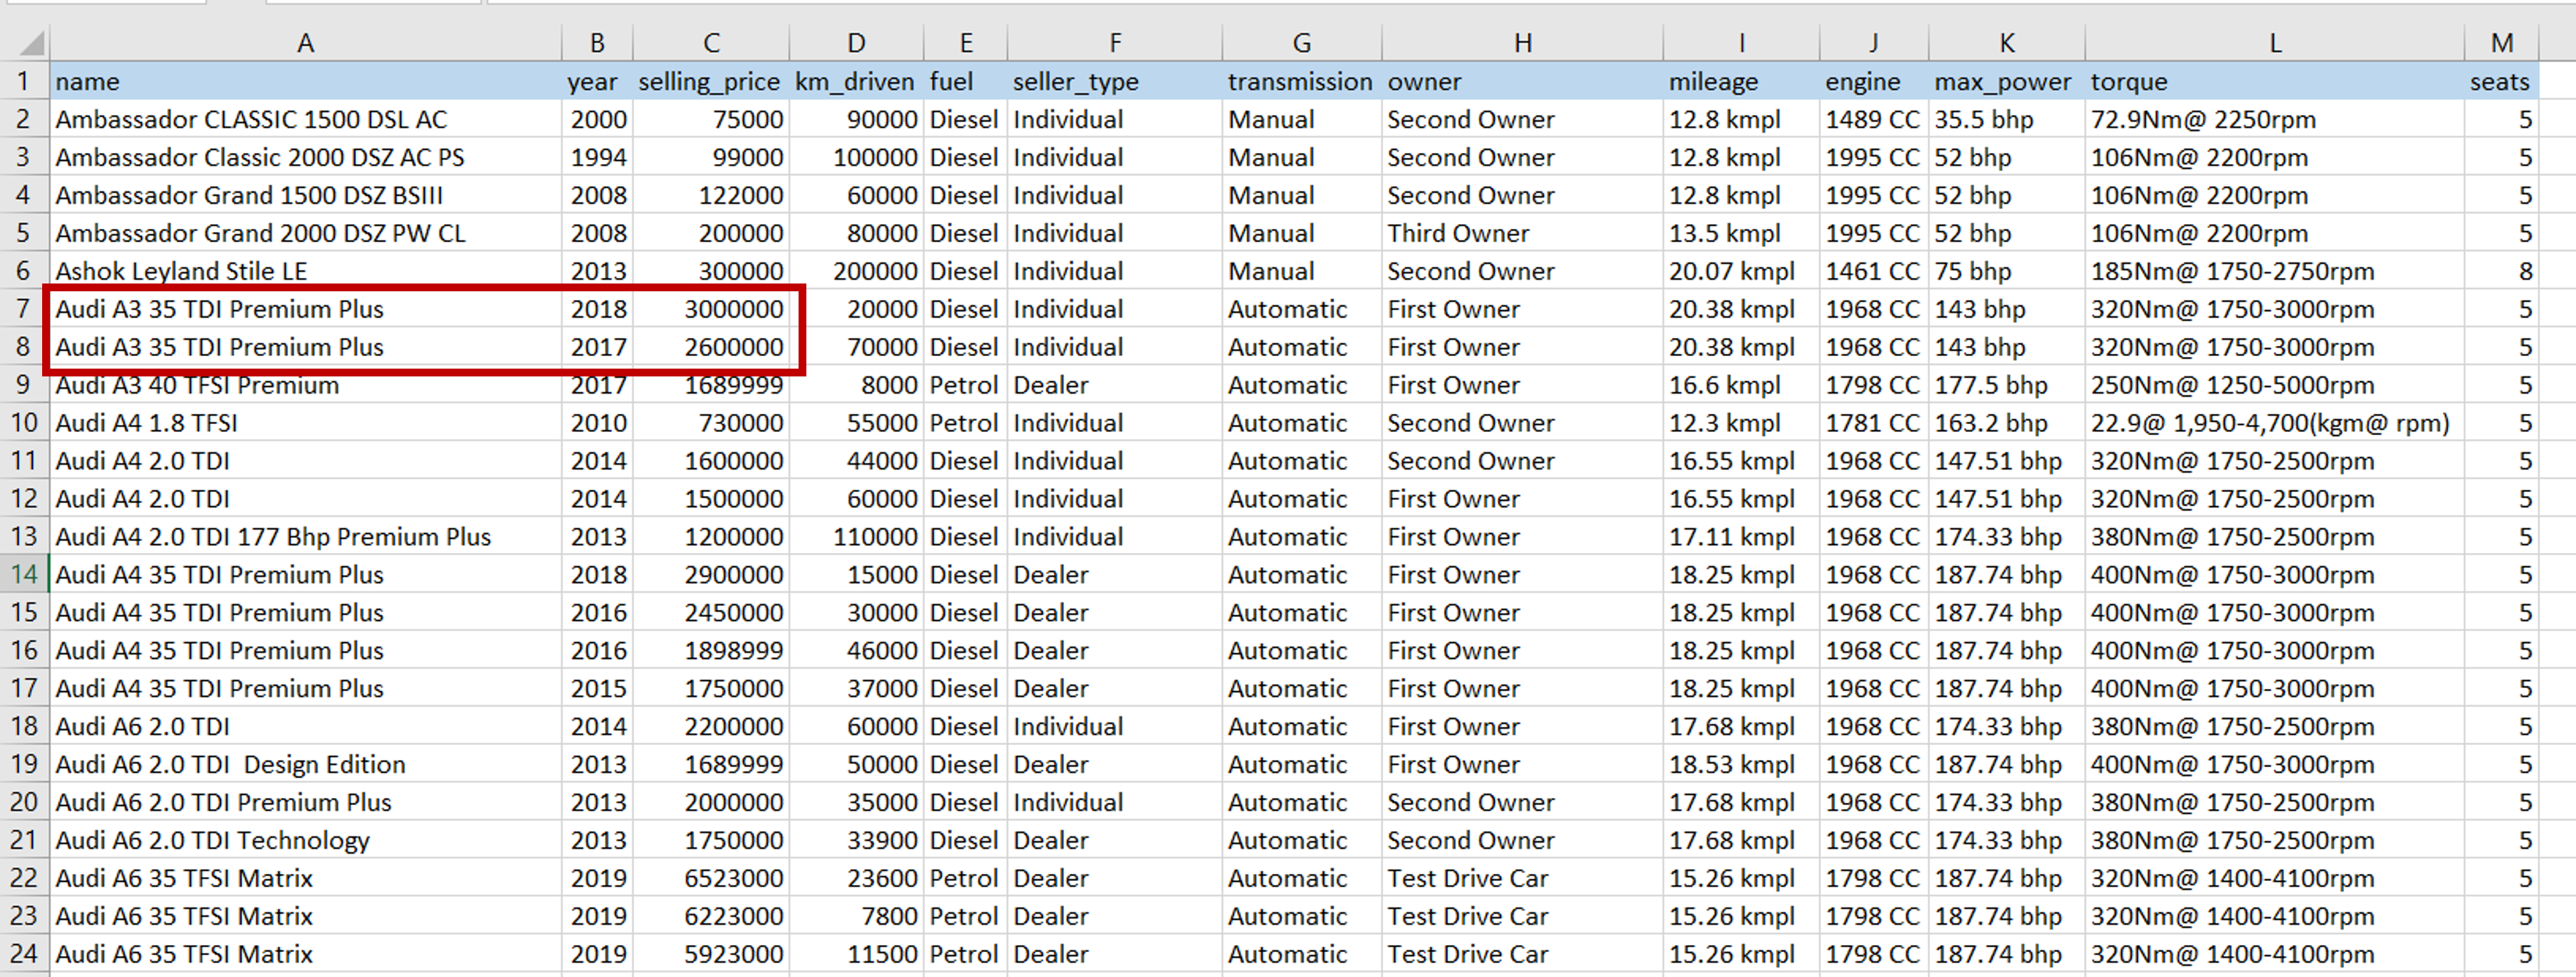Select cell 'Ambassador Classic 2000 DSZ AC PS'
The height and width of the screenshot is (977, 2576).
(306, 157)
